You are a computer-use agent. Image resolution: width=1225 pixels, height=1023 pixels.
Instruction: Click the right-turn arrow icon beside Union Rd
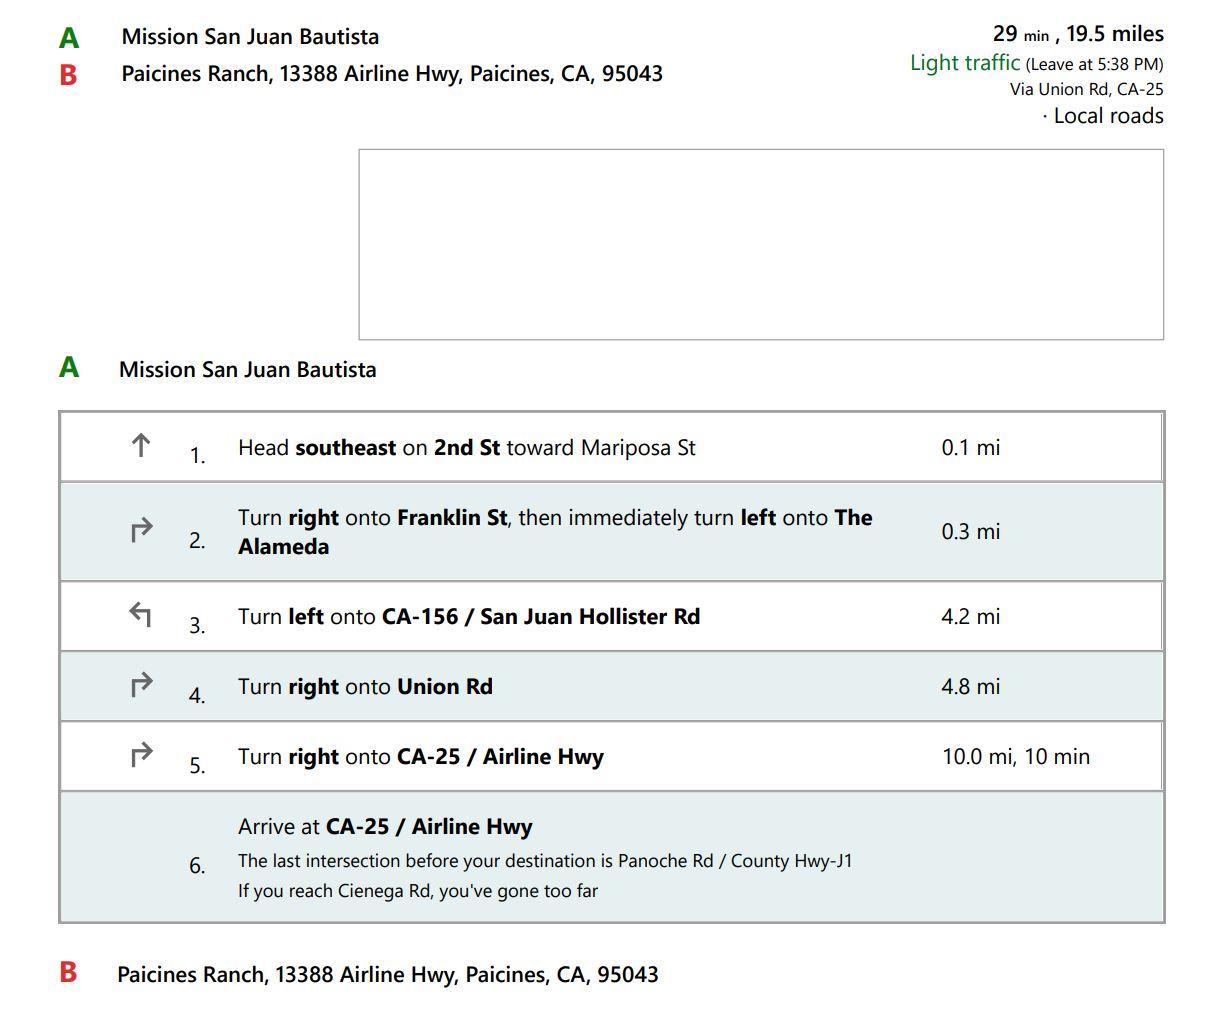(142, 685)
